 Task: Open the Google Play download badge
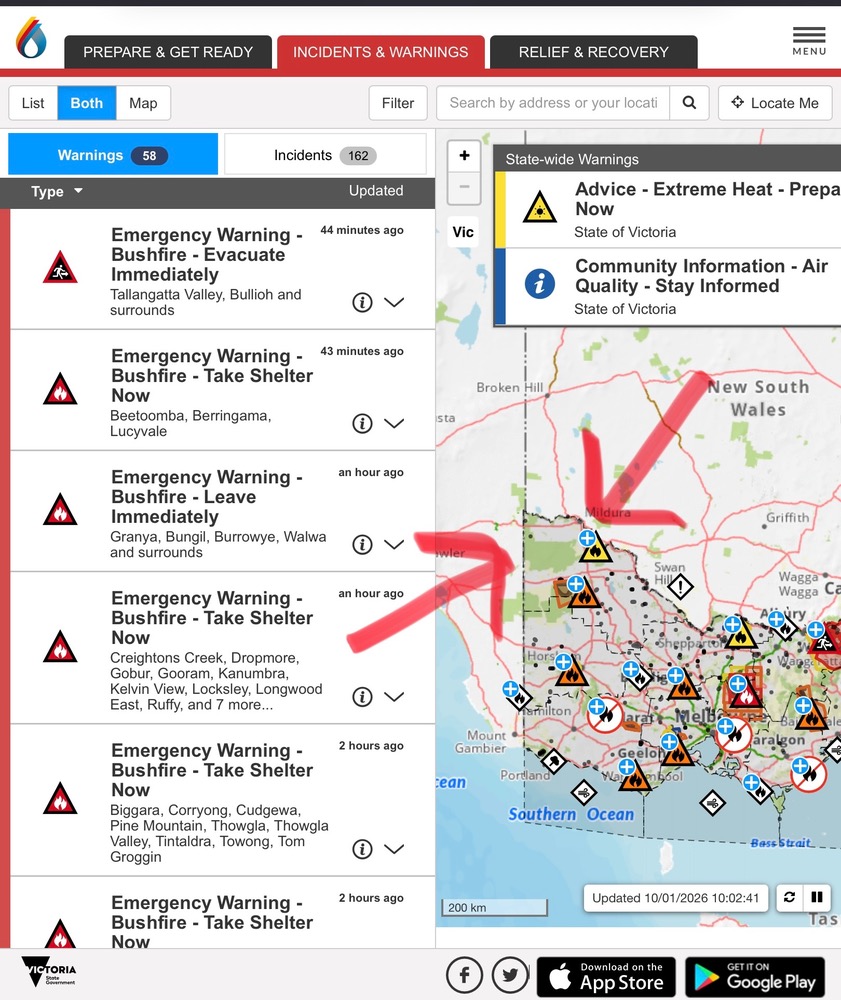[x=755, y=976]
